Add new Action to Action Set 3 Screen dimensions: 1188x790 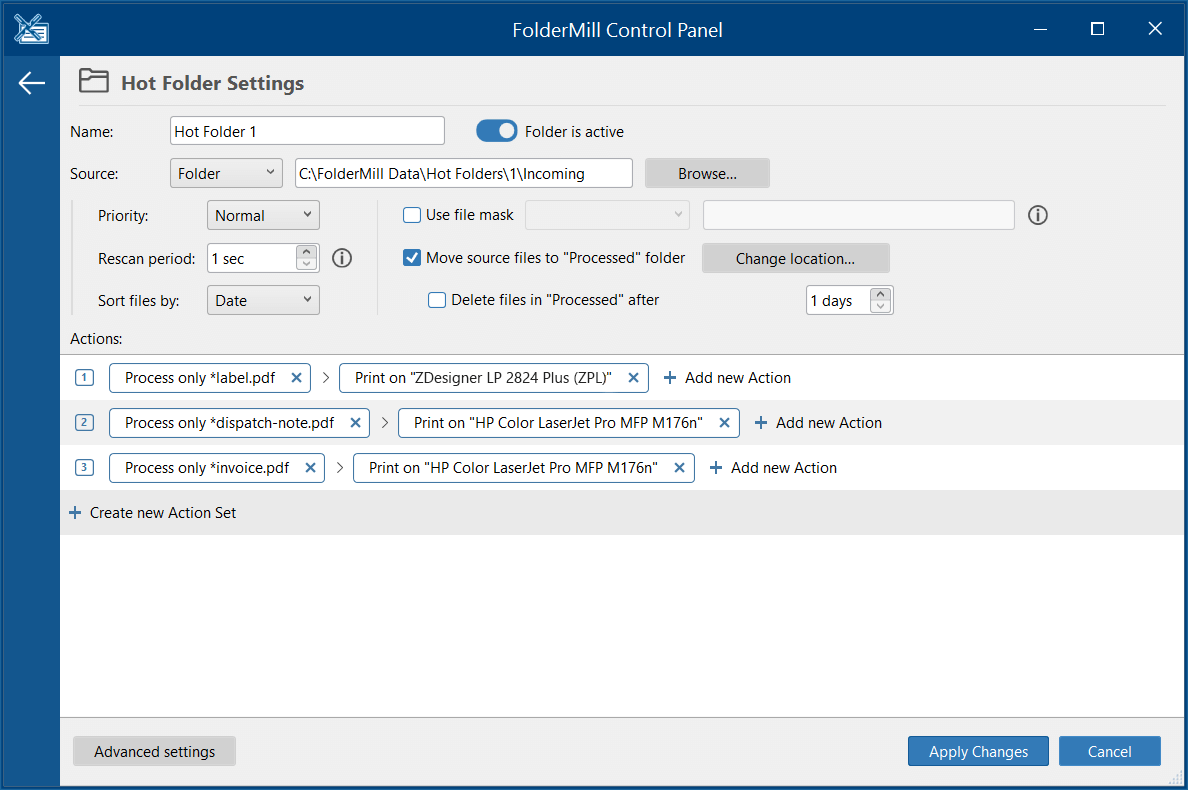click(x=773, y=467)
